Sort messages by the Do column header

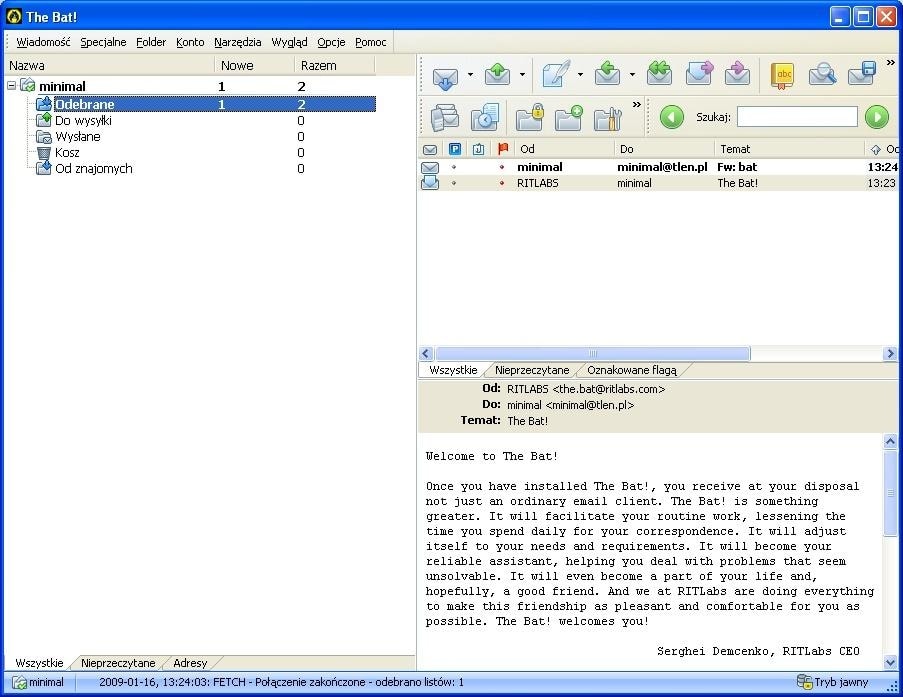pos(665,149)
